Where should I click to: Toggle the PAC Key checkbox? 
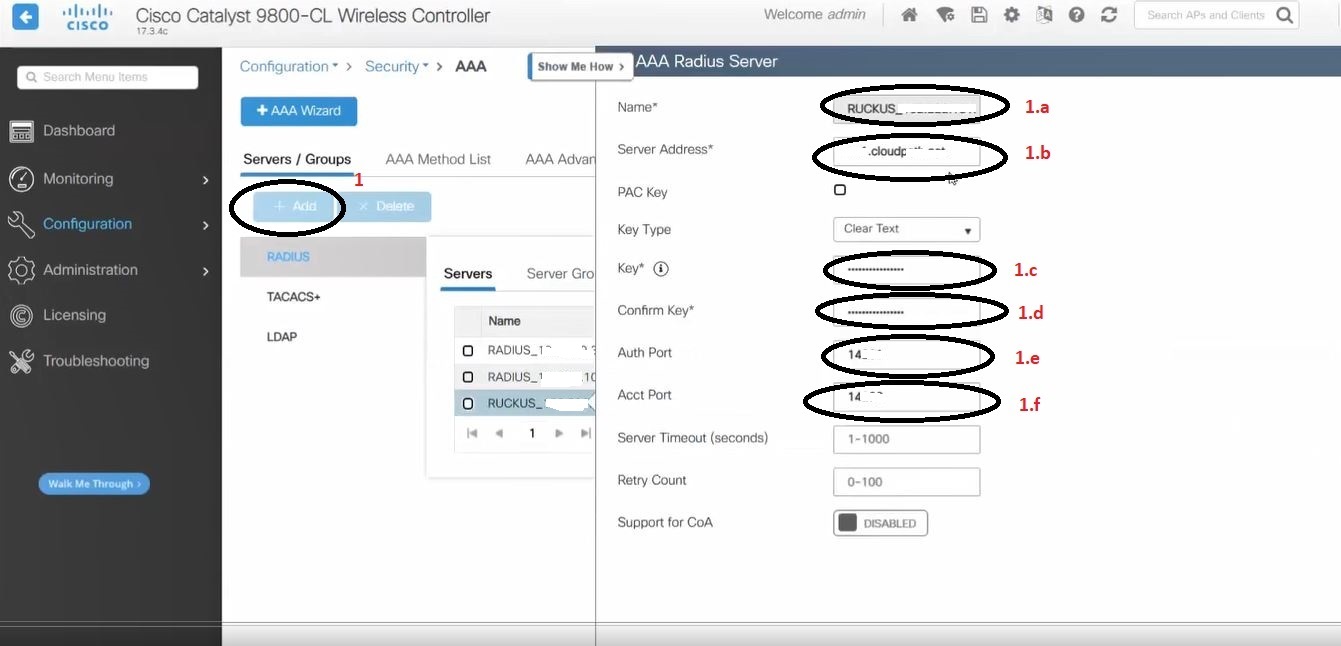pos(840,190)
